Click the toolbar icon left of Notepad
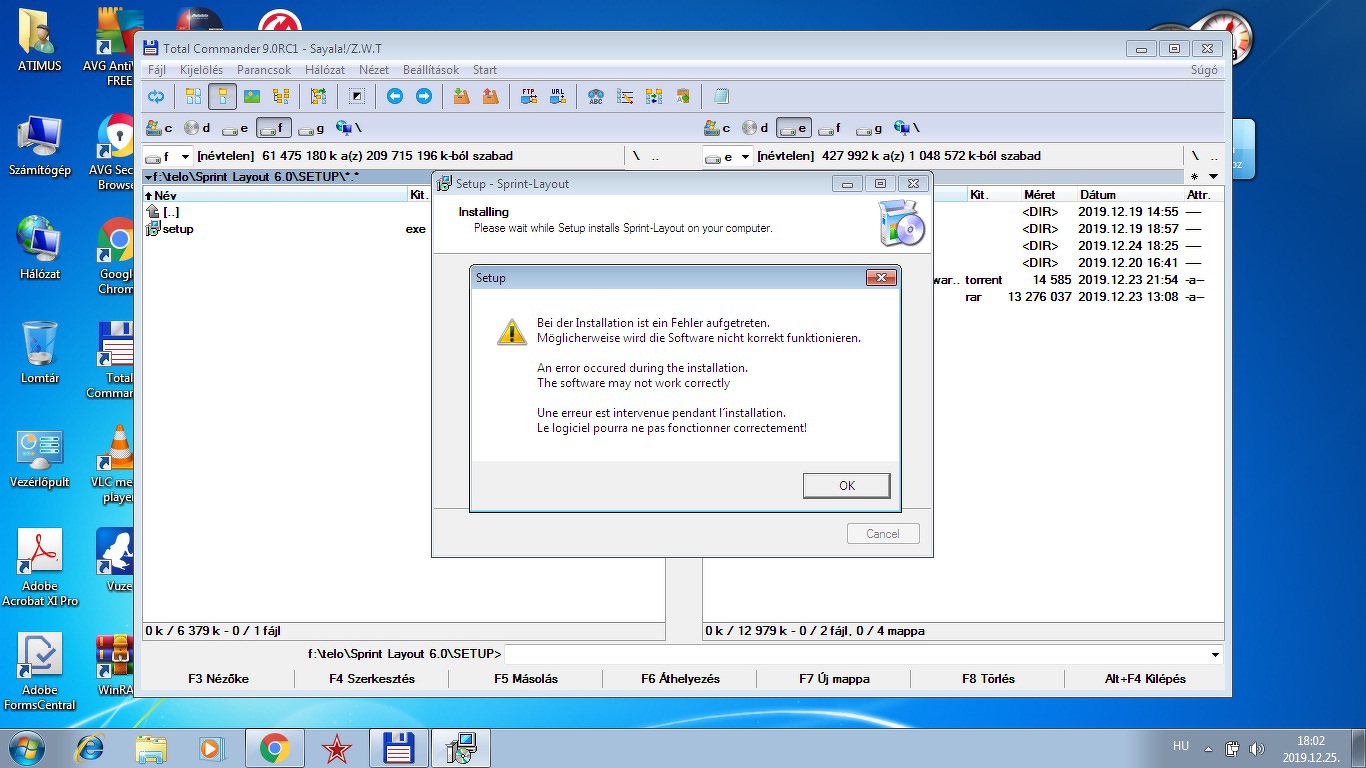Viewport: 1366px width, 768px height. (x=683, y=96)
